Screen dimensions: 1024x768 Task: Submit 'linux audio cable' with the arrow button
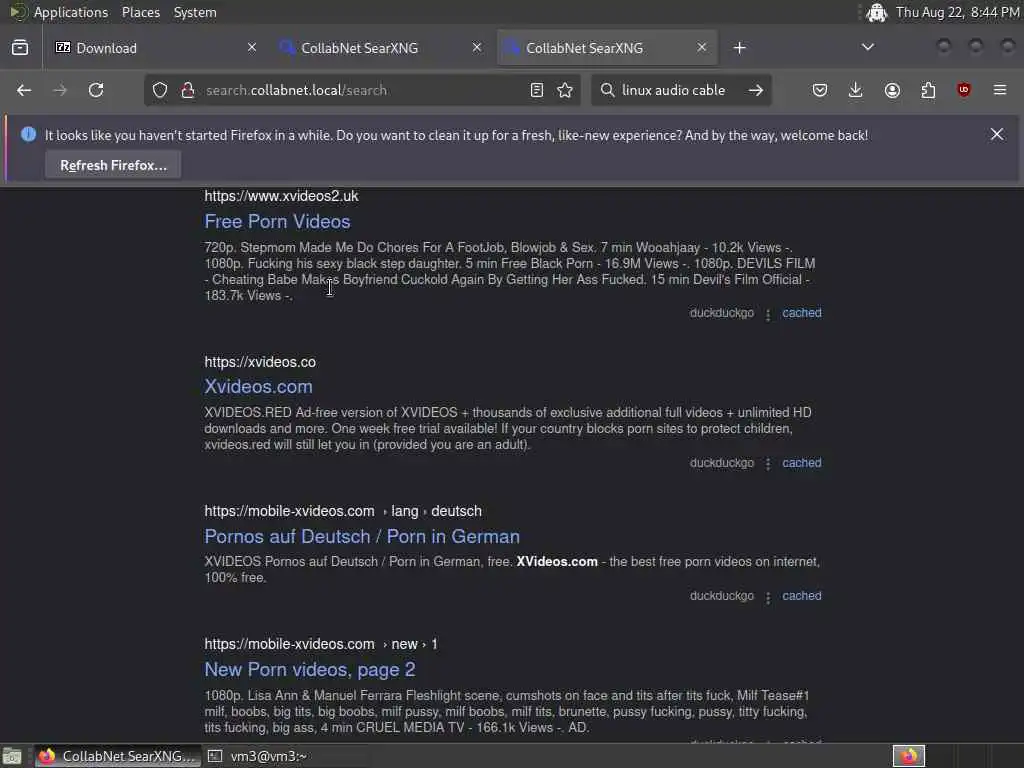tap(756, 90)
